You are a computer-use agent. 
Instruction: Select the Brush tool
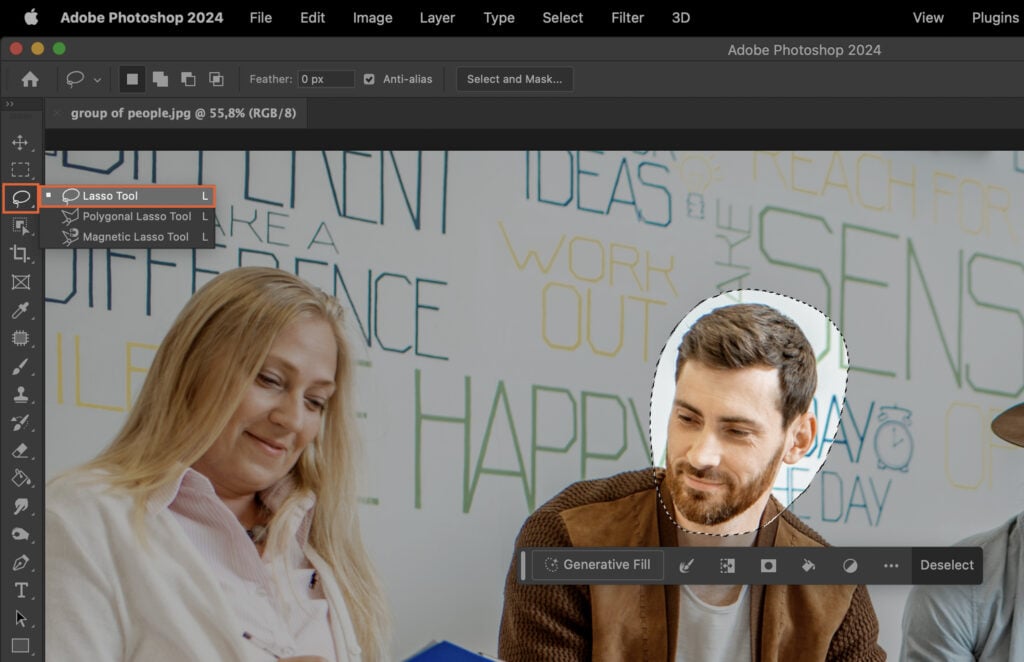[22, 366]
